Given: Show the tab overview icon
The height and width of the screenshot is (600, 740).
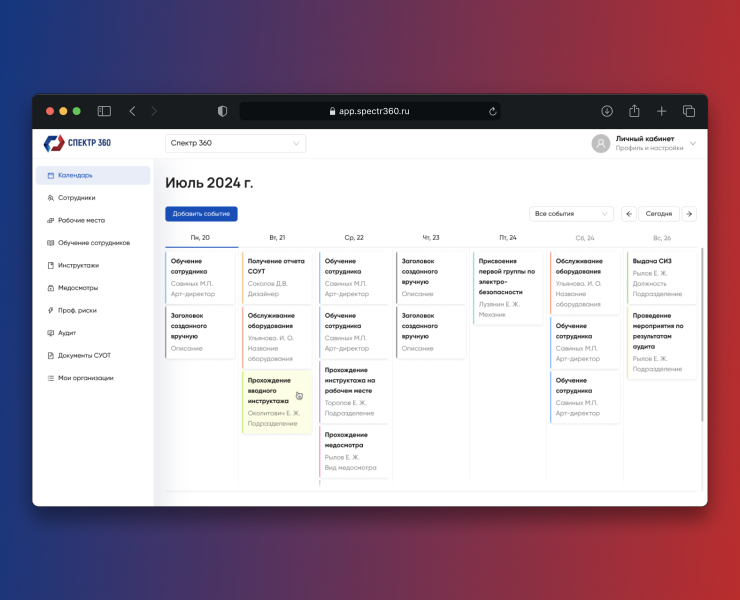Looking at the screenshot, I should coord(689,111).
